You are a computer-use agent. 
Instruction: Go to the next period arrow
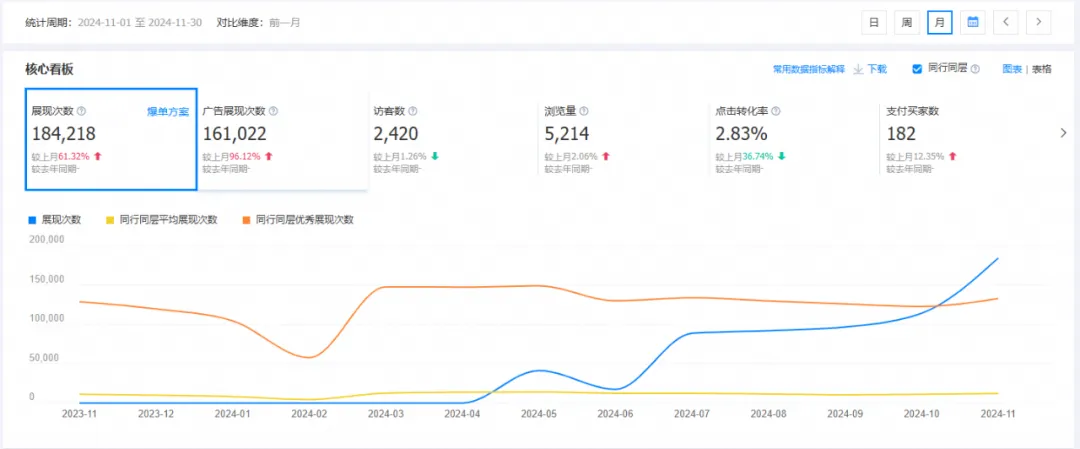point(1039,22)
